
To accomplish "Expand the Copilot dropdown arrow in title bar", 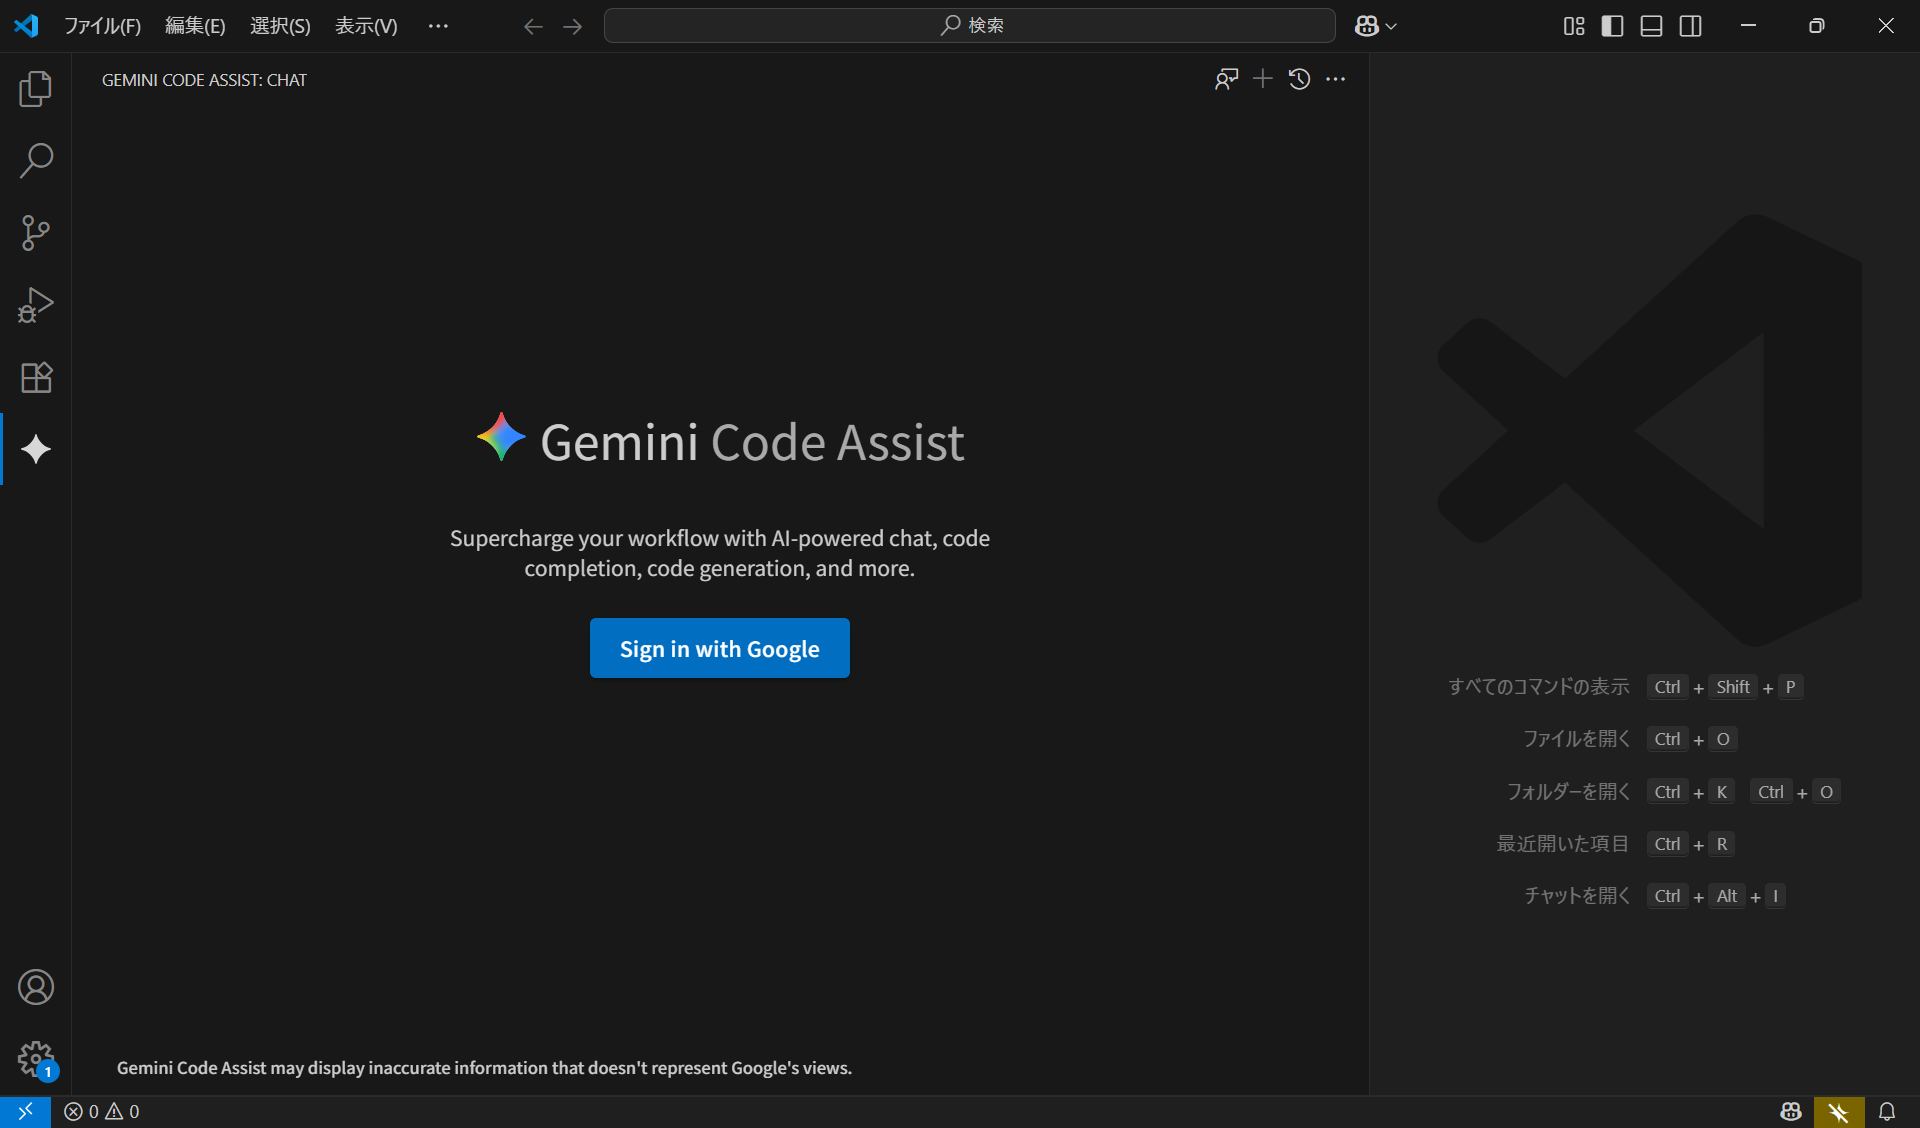I will (x=1391, y=26).
